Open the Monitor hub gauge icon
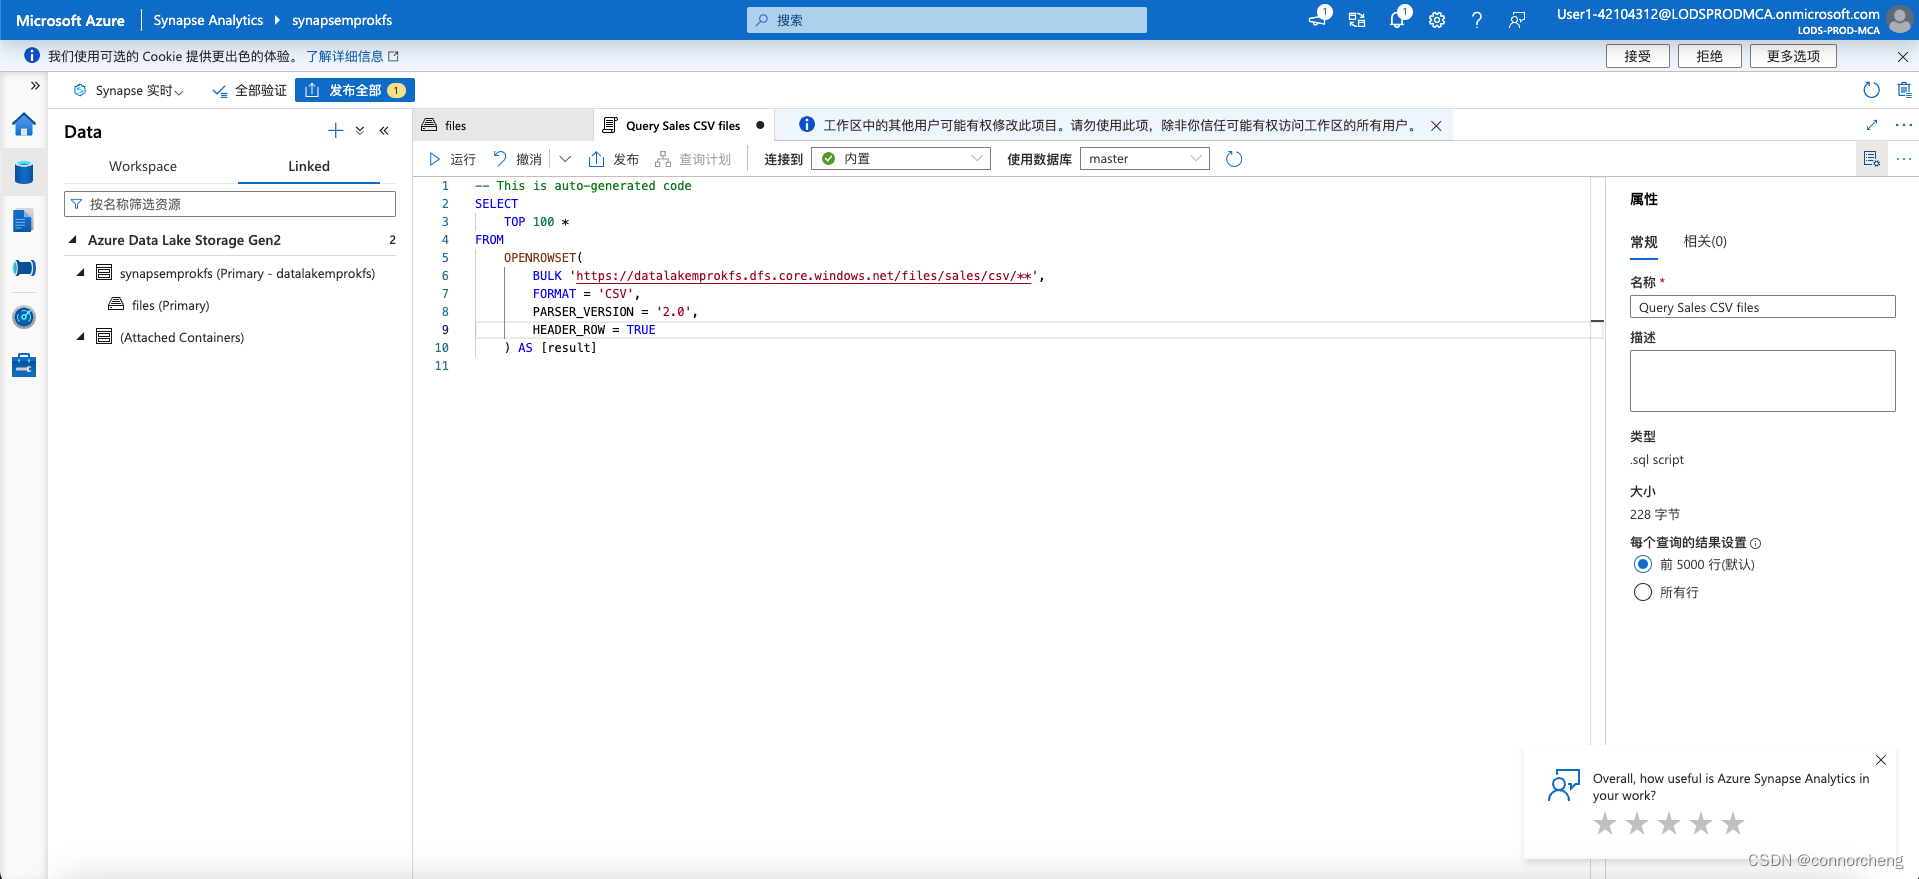1919x879 pixels. click(24, 317)
